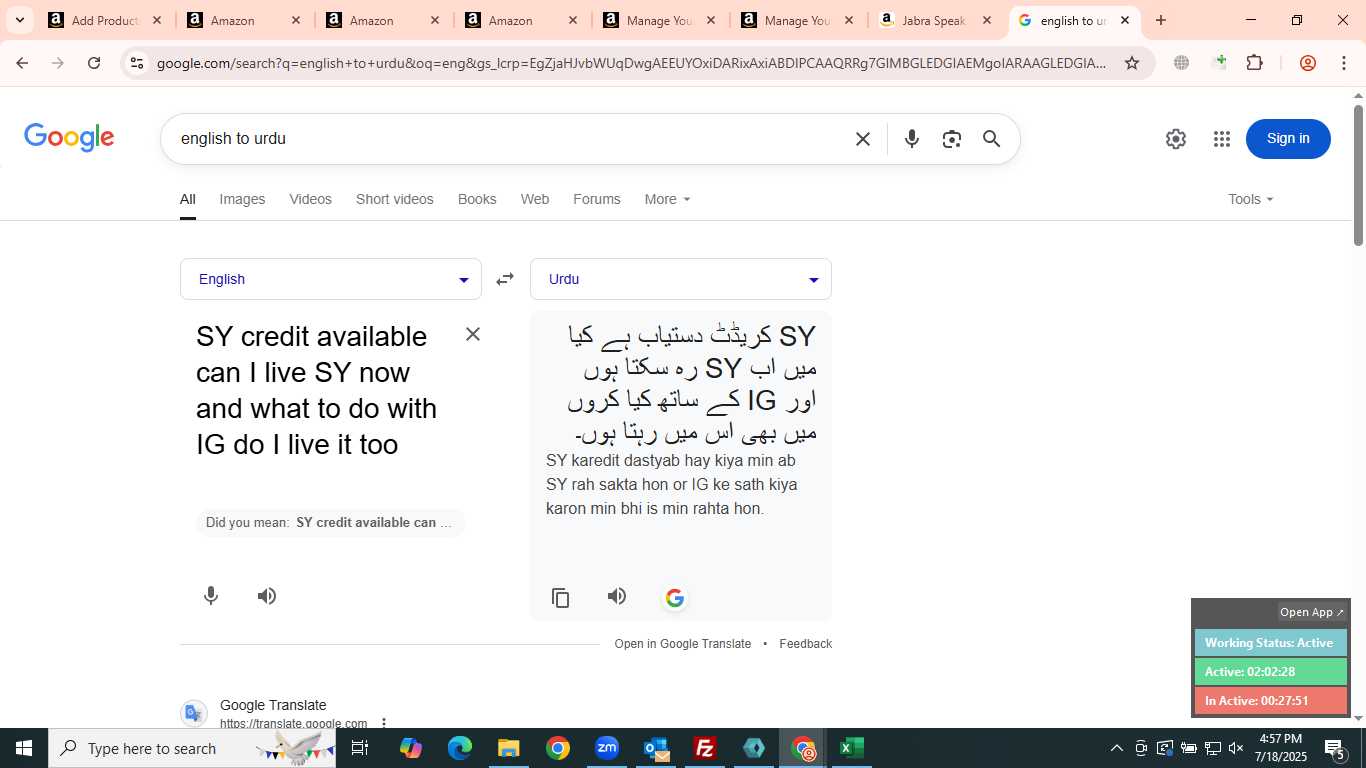Search by image camera icon
The height and width of the screenshot is (768, 1366).
[x=951, y=139]
